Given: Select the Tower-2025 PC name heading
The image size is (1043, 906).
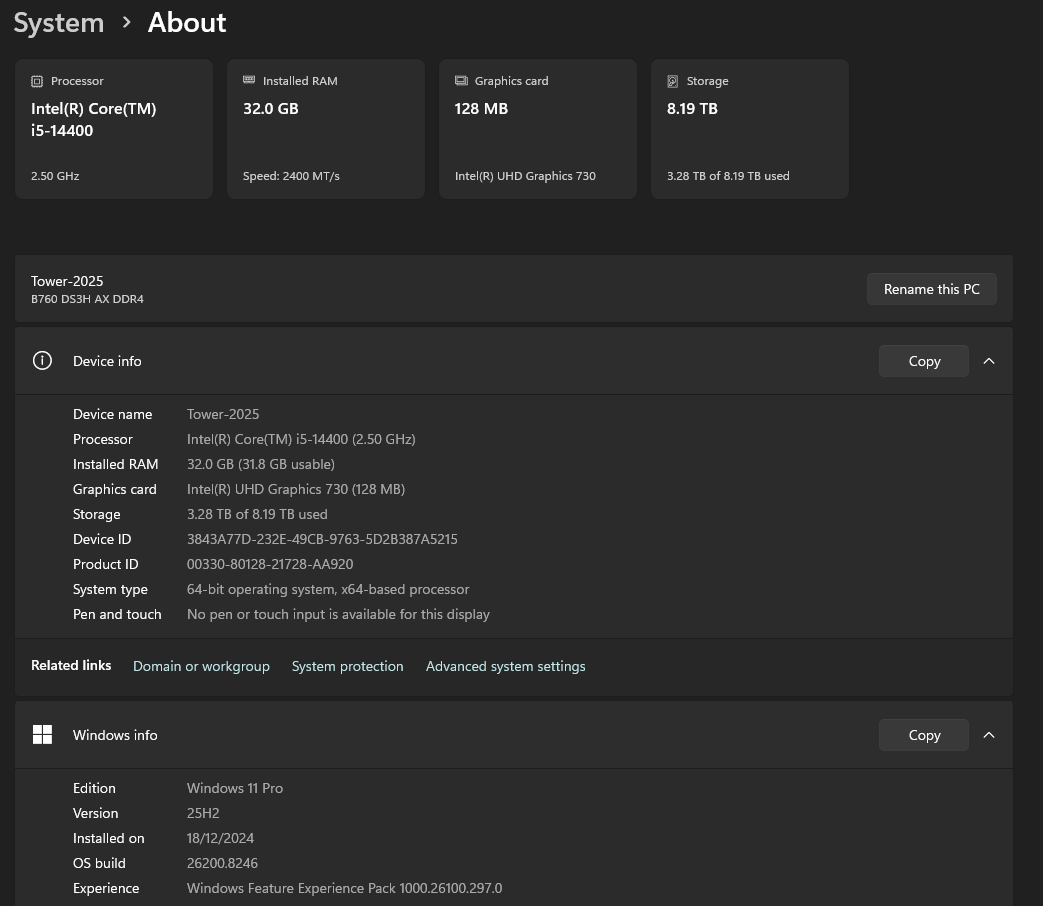Looking at the screenshot, I should tap(67, 281).
